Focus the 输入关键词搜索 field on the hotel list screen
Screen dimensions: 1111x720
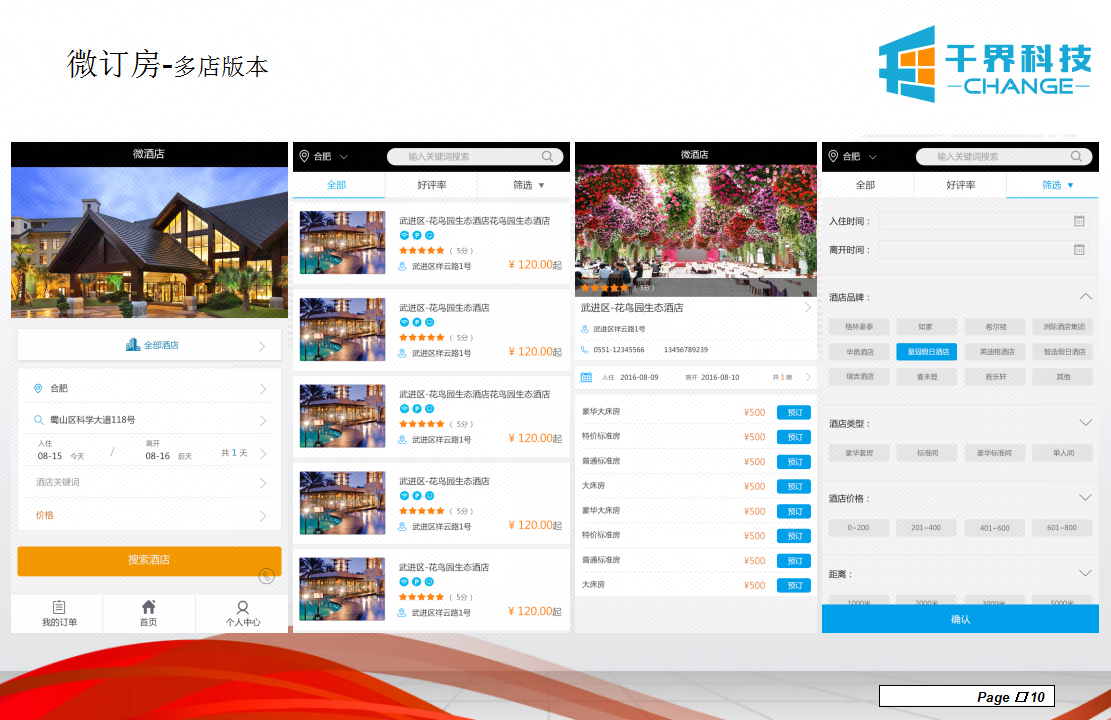[475, 157]
